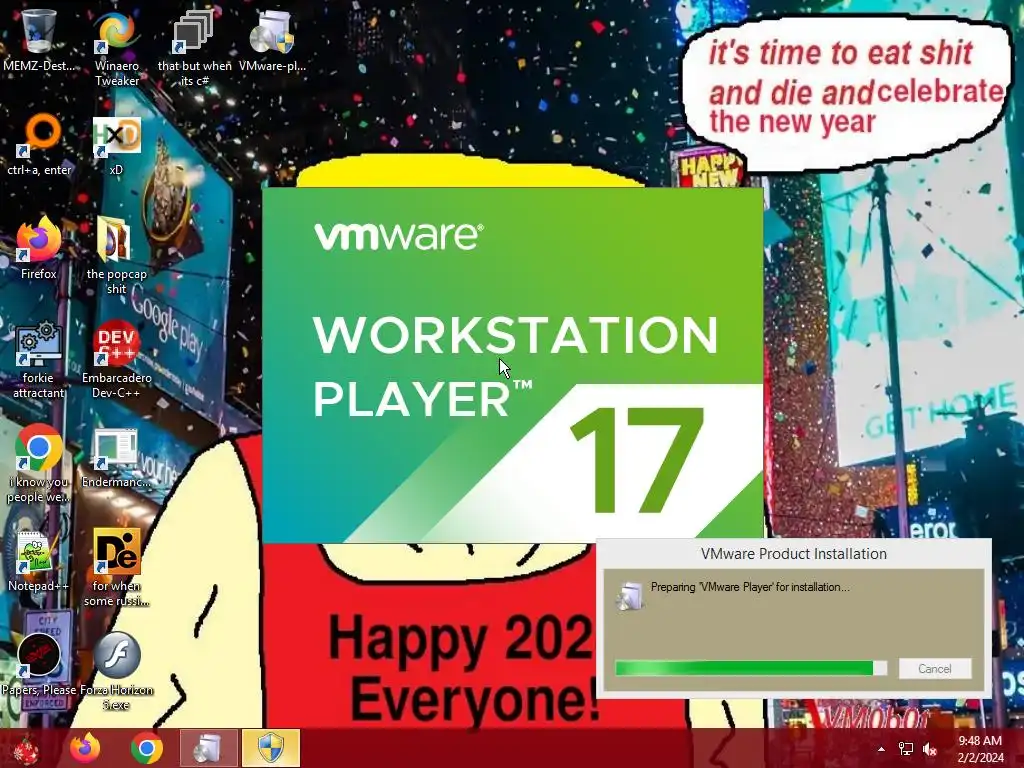This screenshot has height=768, width=1024.
Task: Launch the HxD desktop shortcut labeled xD
Action: [116, 144]
